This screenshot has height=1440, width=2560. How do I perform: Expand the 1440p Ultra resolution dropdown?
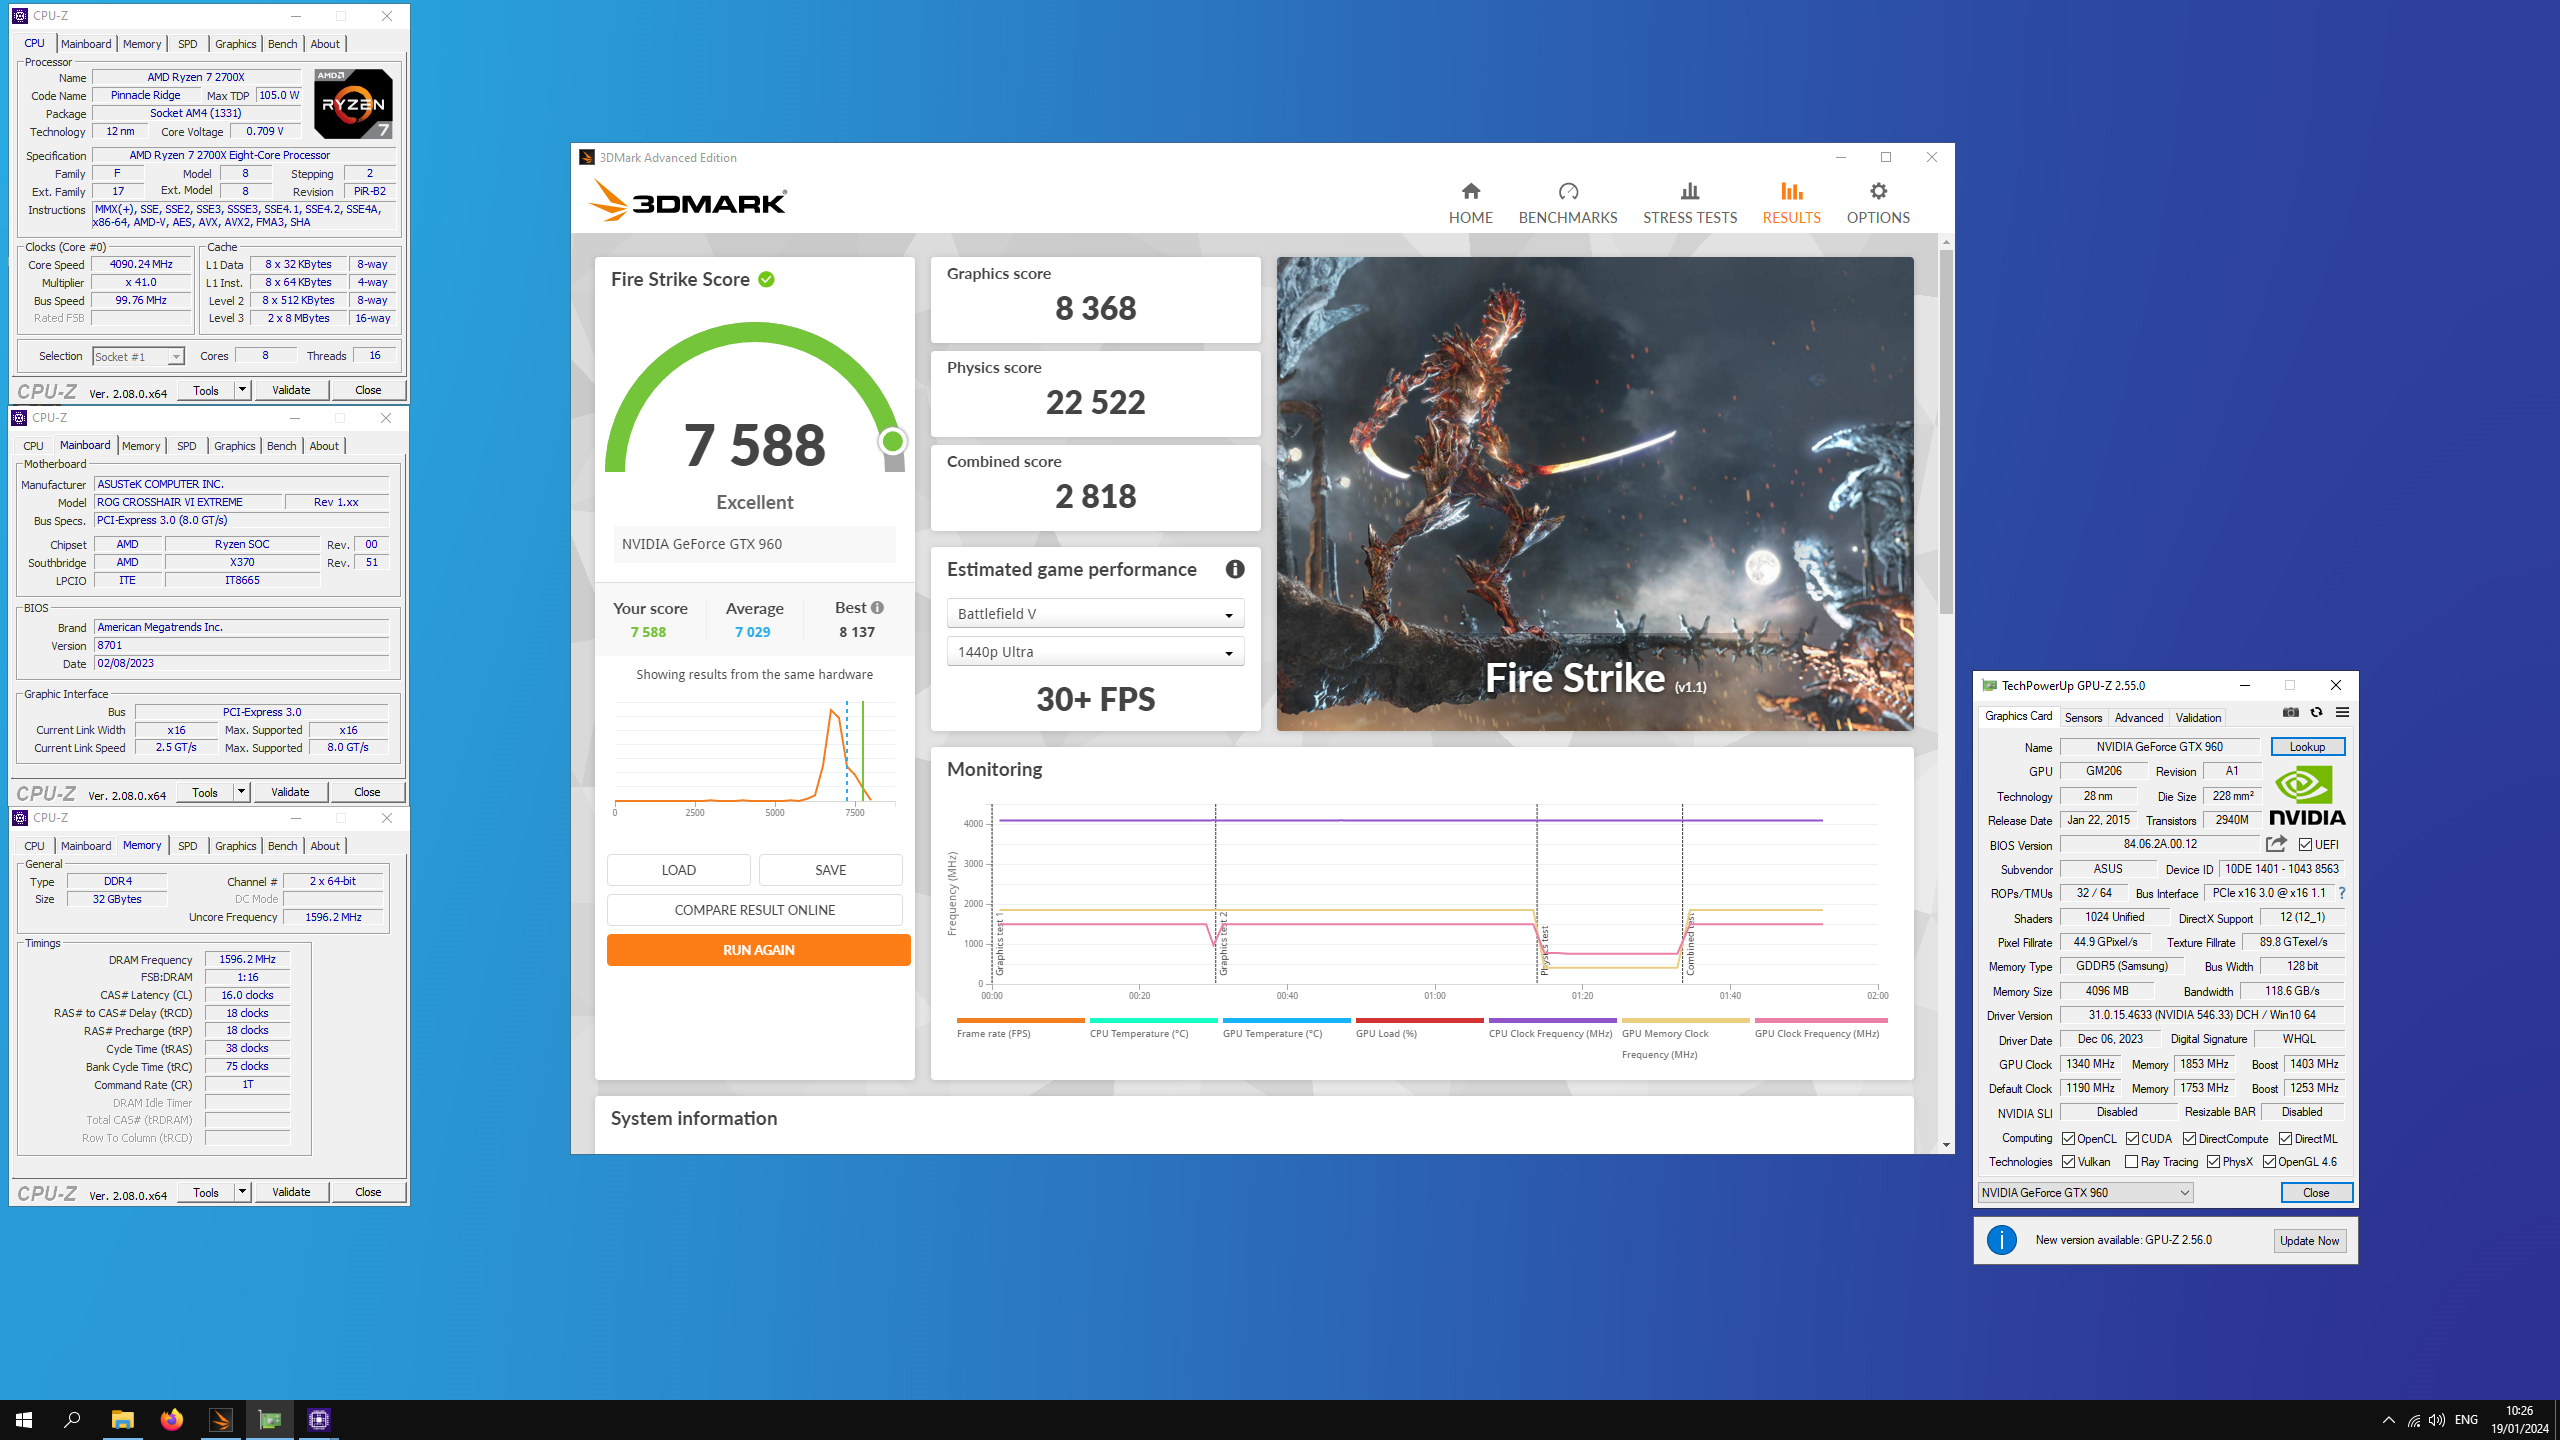click(x=1095, y=652)
